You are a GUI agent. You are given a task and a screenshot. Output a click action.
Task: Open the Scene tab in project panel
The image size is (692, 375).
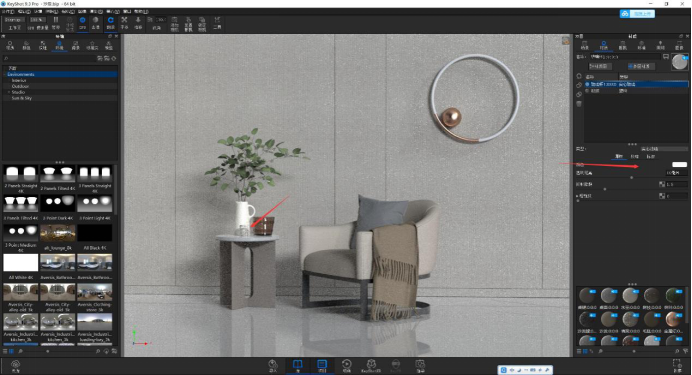click(x=585, y=45)
